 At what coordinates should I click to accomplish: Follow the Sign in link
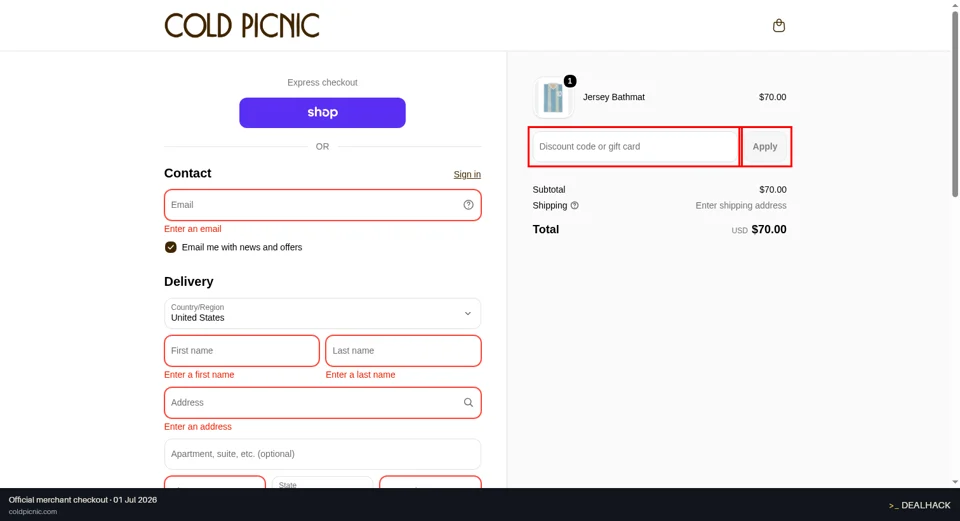[467, 174]
